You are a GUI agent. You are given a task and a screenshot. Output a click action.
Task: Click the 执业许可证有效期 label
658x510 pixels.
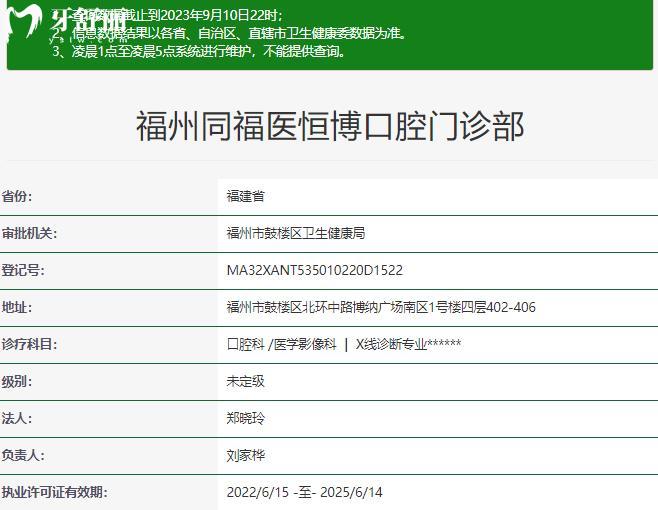(55, 492)
